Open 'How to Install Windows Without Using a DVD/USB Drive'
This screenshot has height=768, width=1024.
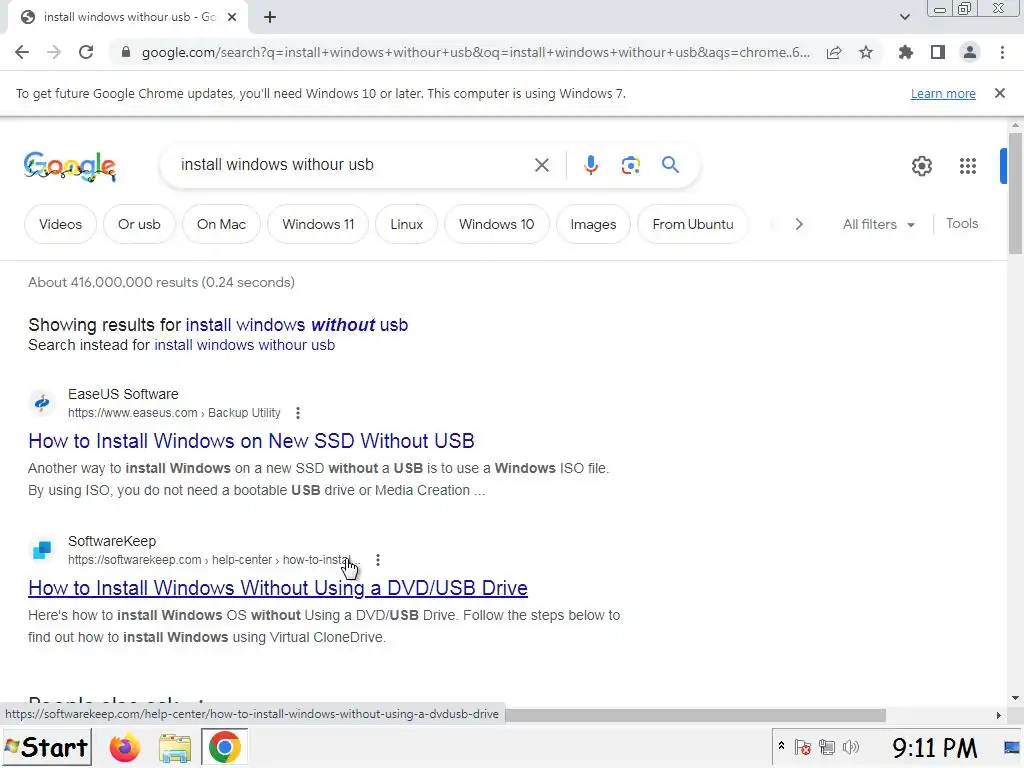278,588
